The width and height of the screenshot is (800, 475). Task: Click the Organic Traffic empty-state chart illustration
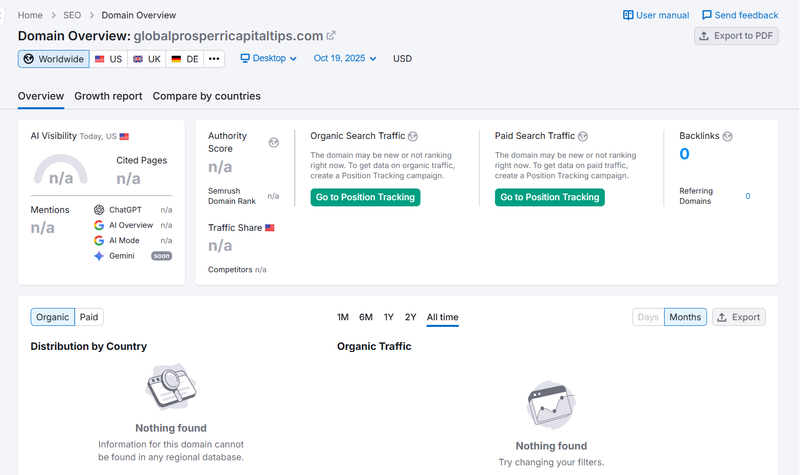tap(551, 405)
